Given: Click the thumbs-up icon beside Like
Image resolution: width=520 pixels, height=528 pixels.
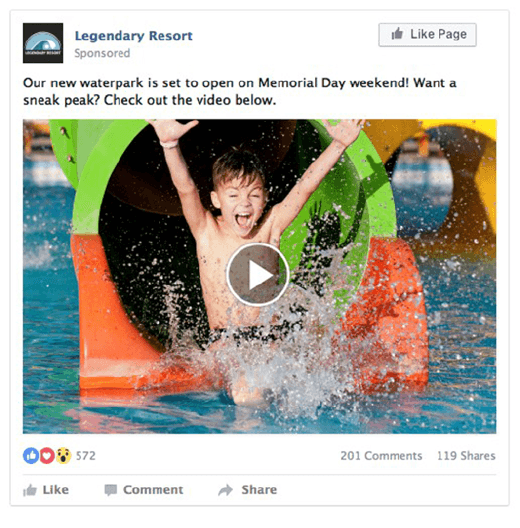Looking at the screenshot, I should coord(30,490).
